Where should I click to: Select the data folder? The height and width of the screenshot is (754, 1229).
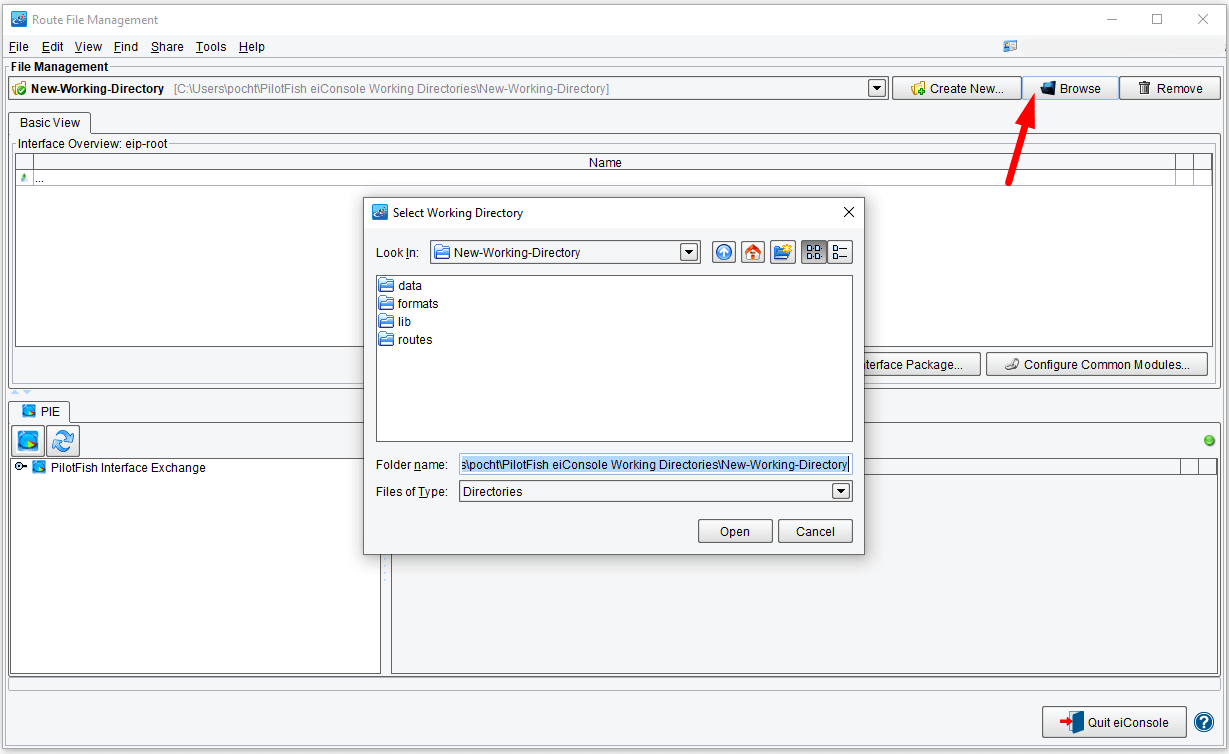400,285
